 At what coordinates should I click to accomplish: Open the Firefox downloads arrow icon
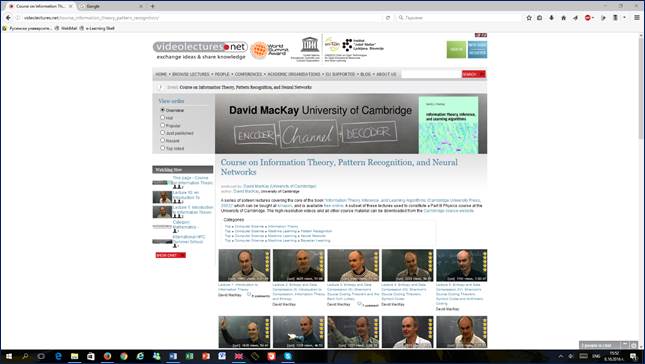[552, 18]
